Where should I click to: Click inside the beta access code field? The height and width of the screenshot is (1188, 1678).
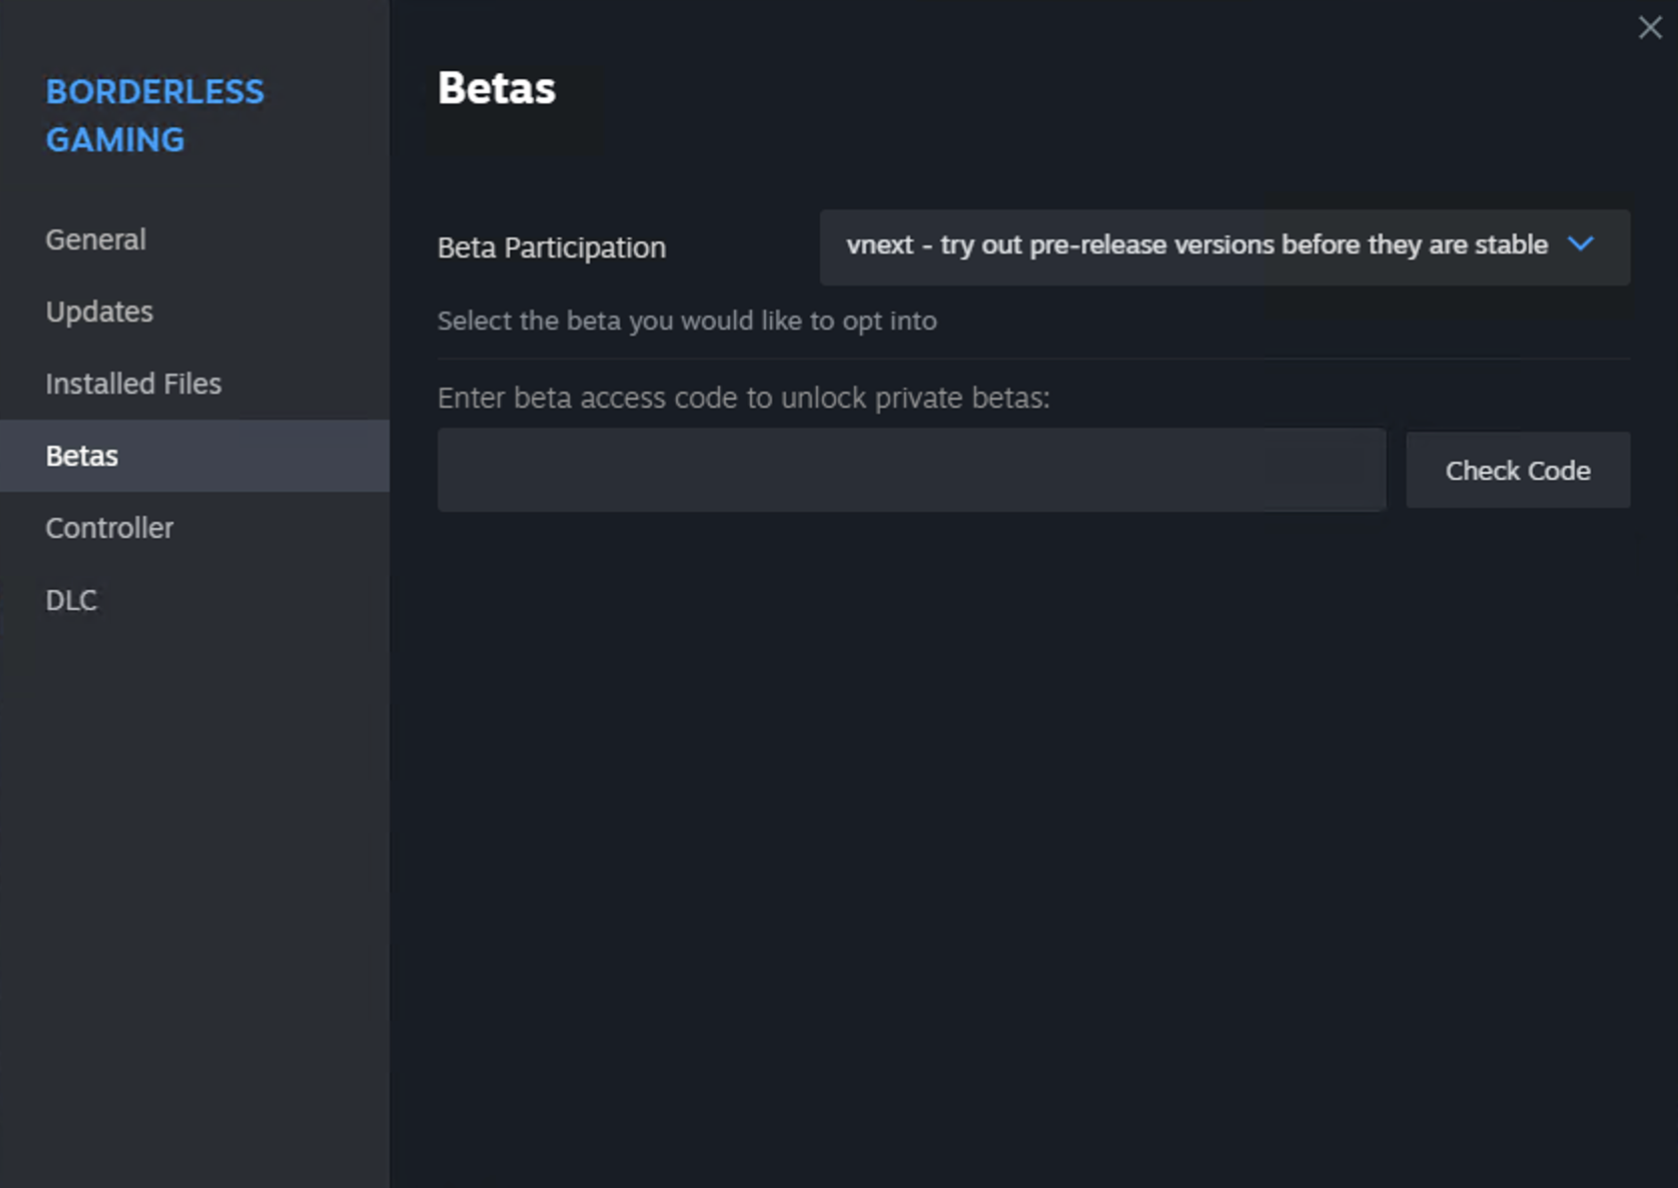[x=910, y=469]
